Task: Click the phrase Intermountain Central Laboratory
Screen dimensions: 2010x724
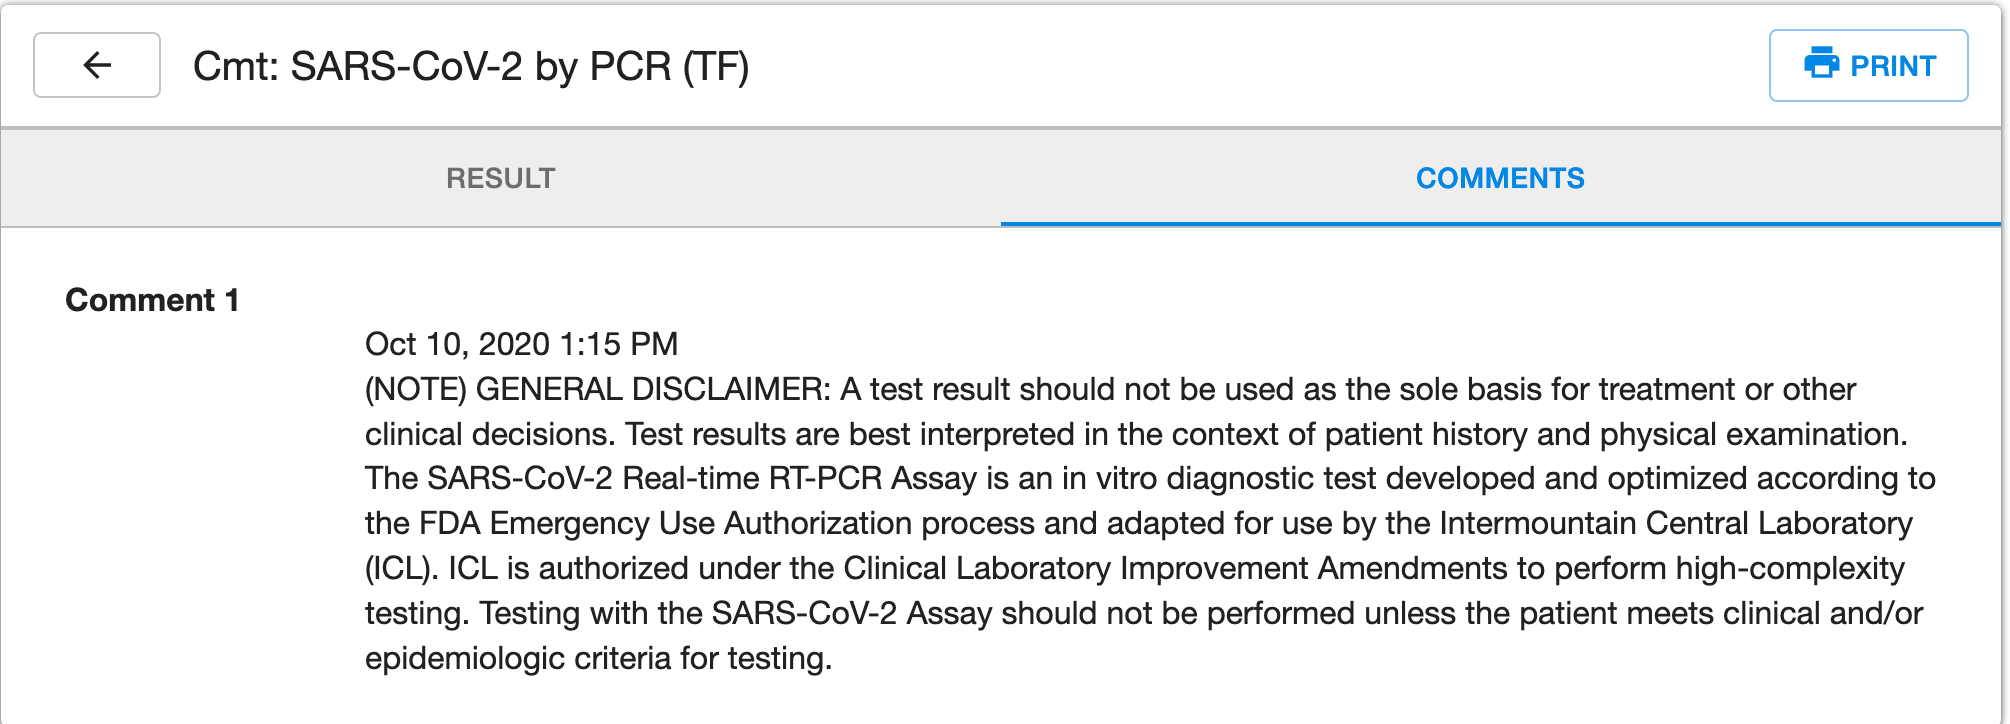Action: click(x=1676, y=523)
